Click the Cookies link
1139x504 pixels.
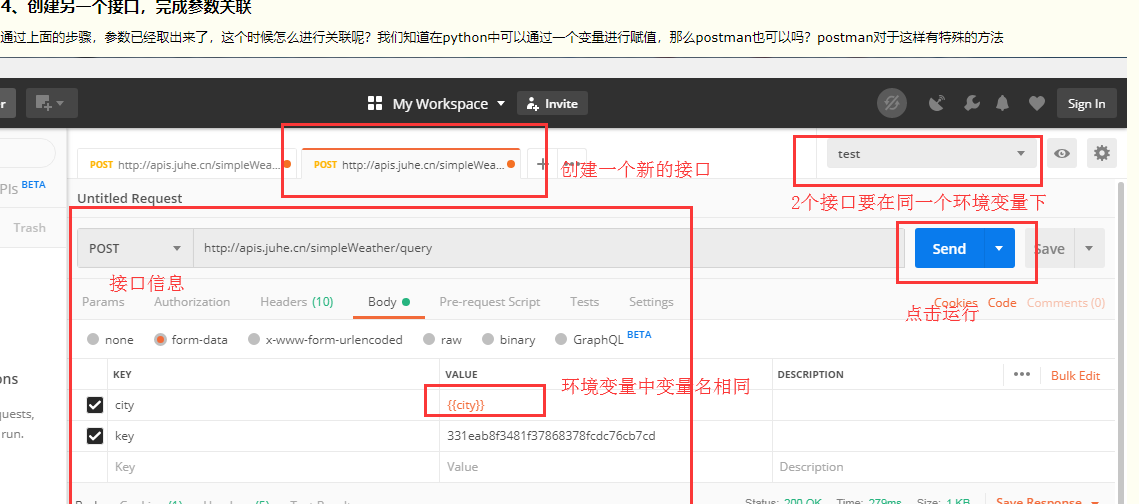click(955, 303)
